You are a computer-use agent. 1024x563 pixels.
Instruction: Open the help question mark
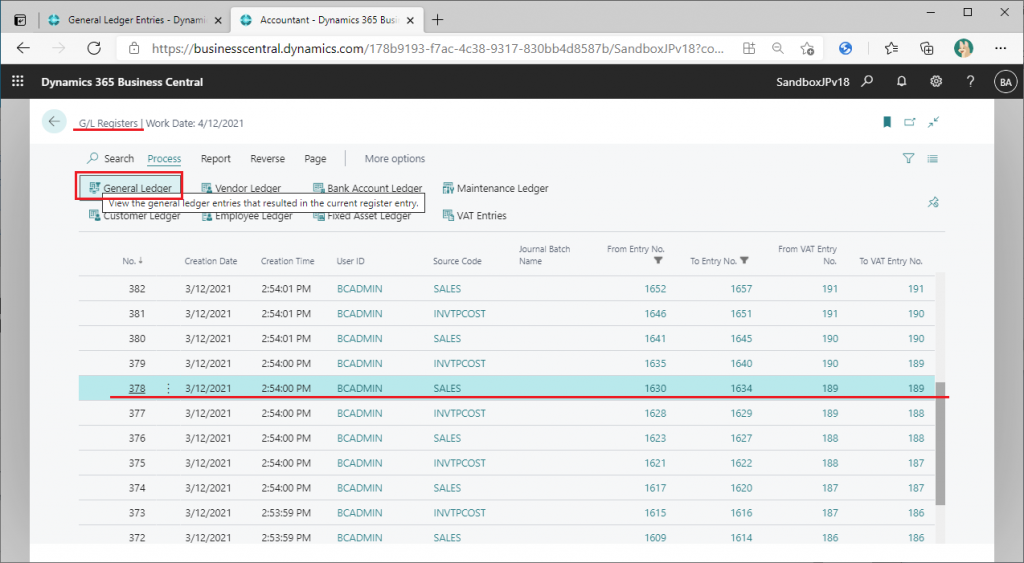pyautogui.click(x=970, y=81)
